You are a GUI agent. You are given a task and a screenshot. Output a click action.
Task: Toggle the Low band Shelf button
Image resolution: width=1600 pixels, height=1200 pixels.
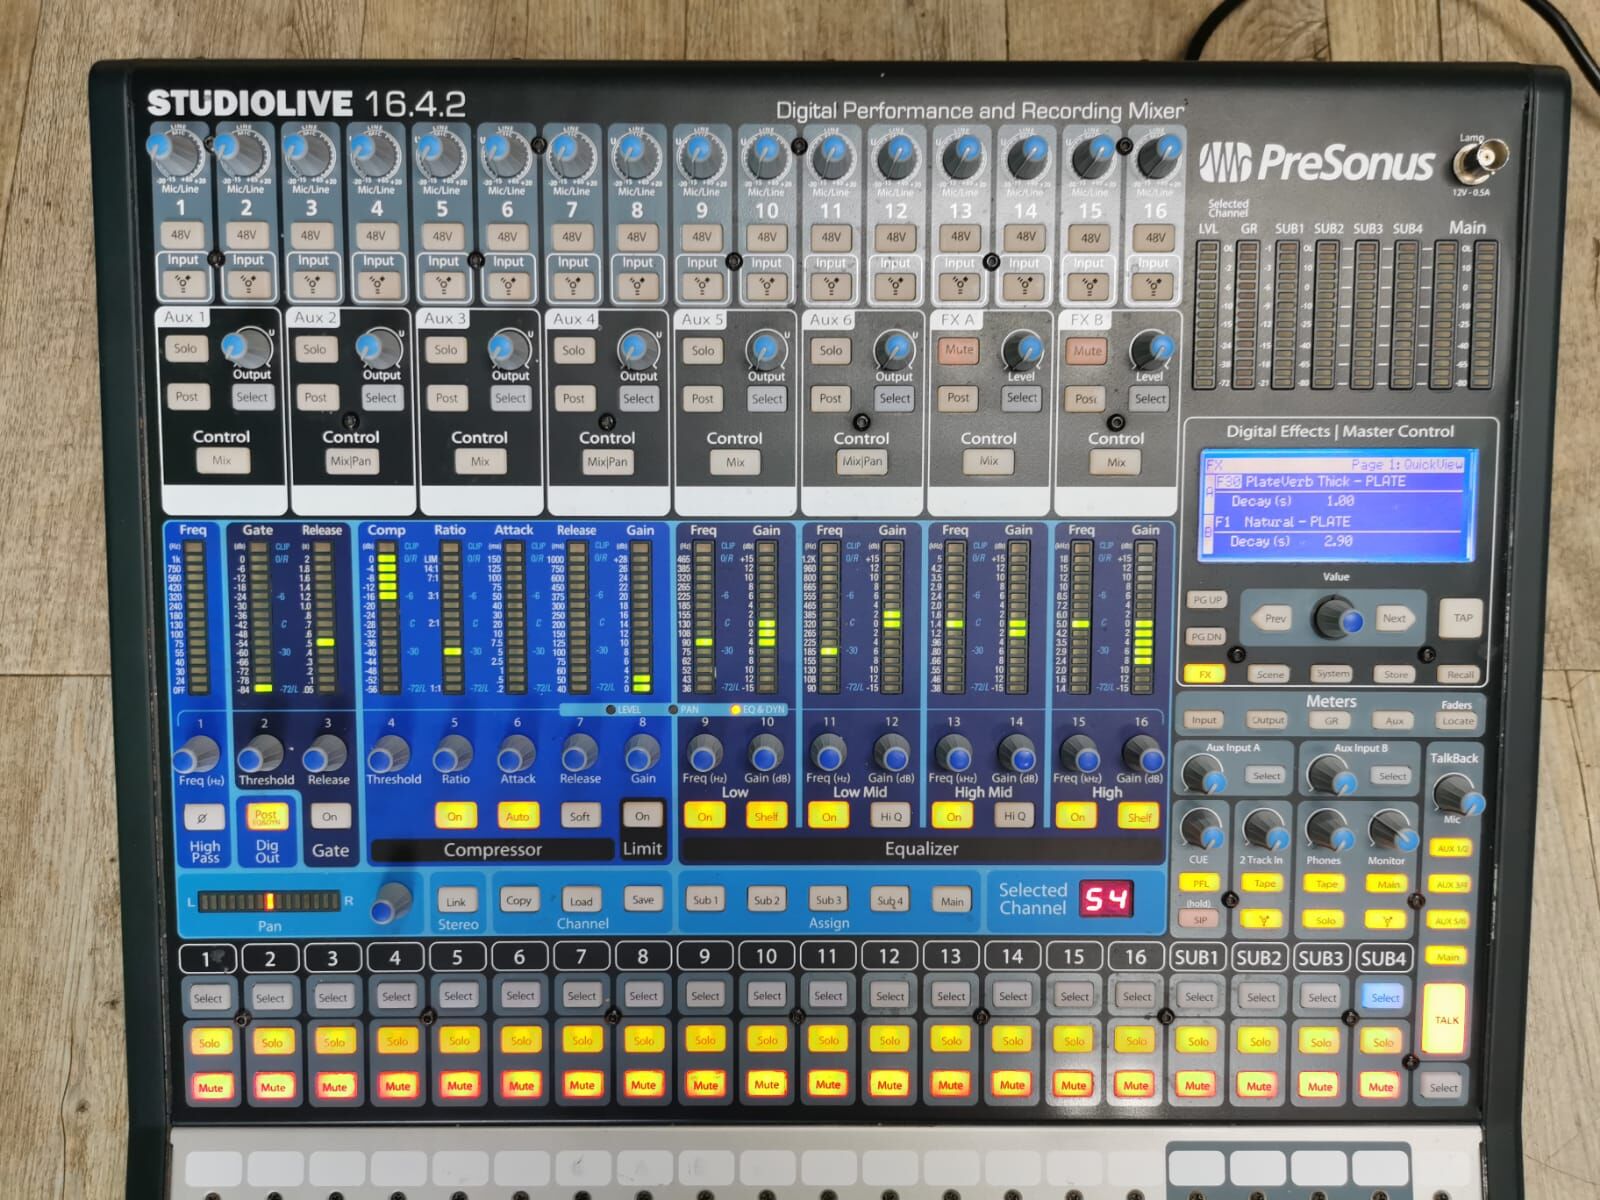766,817
